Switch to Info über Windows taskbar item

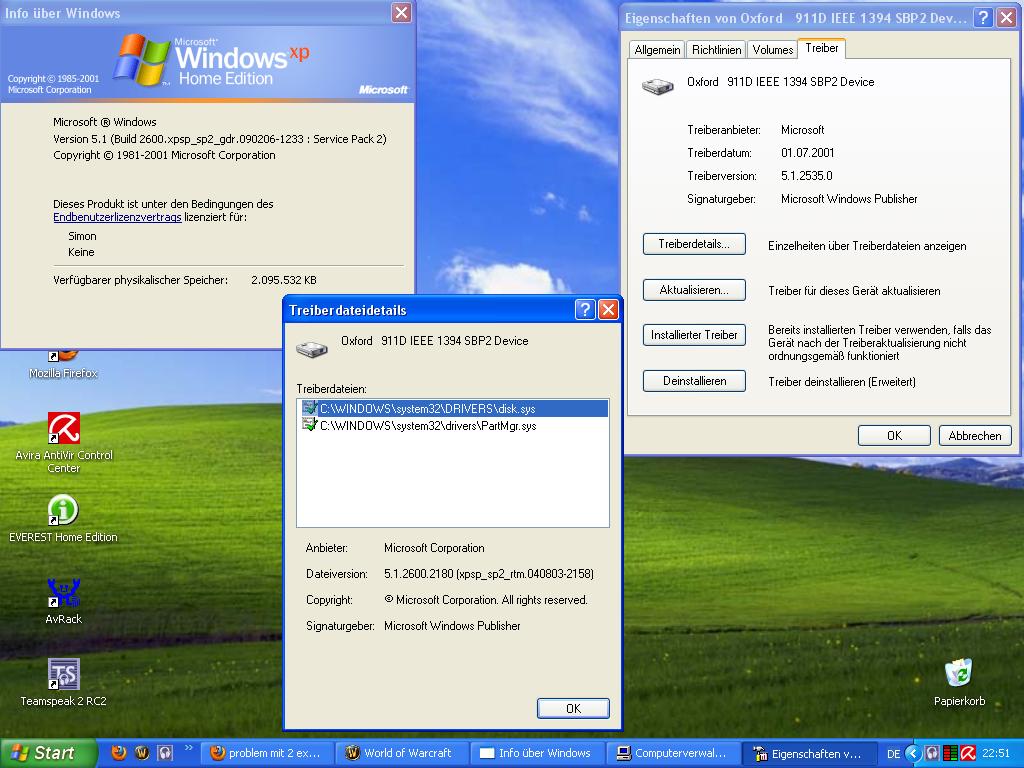click(537, 753)
